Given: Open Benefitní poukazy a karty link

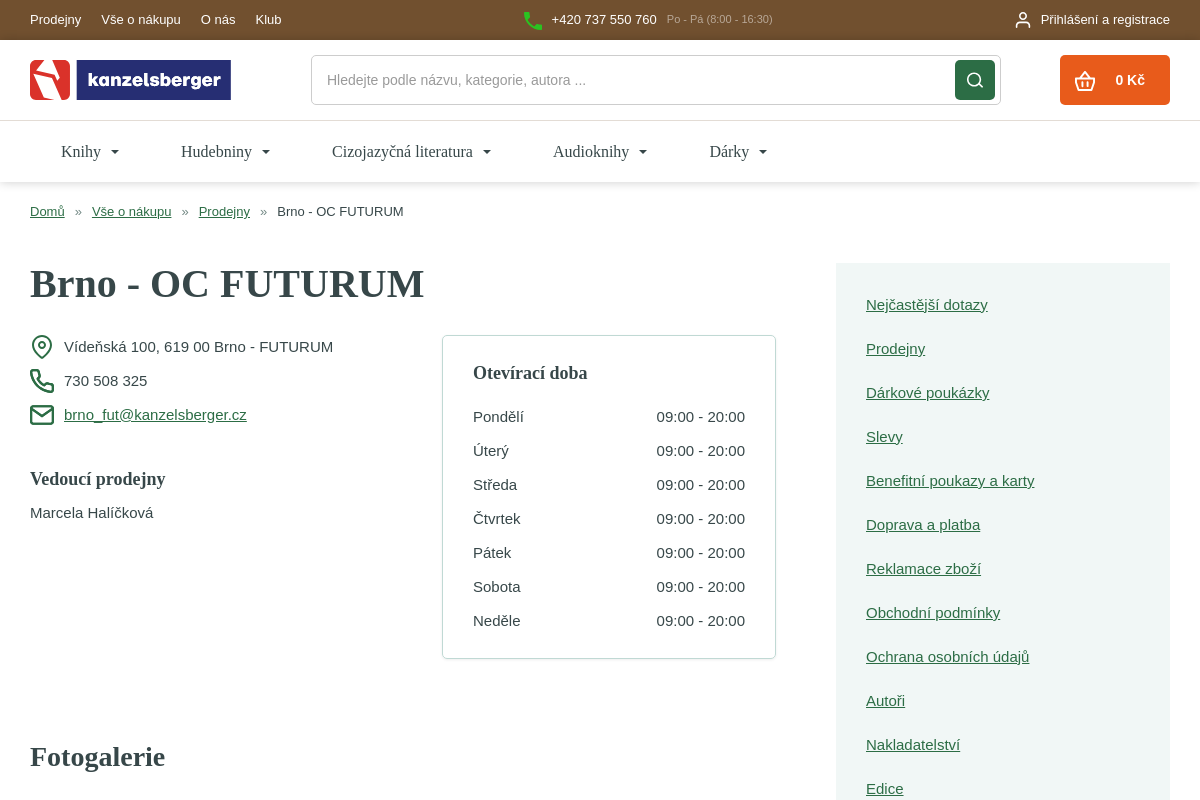Looking at the screenshot, I should (x=950, y=481).
